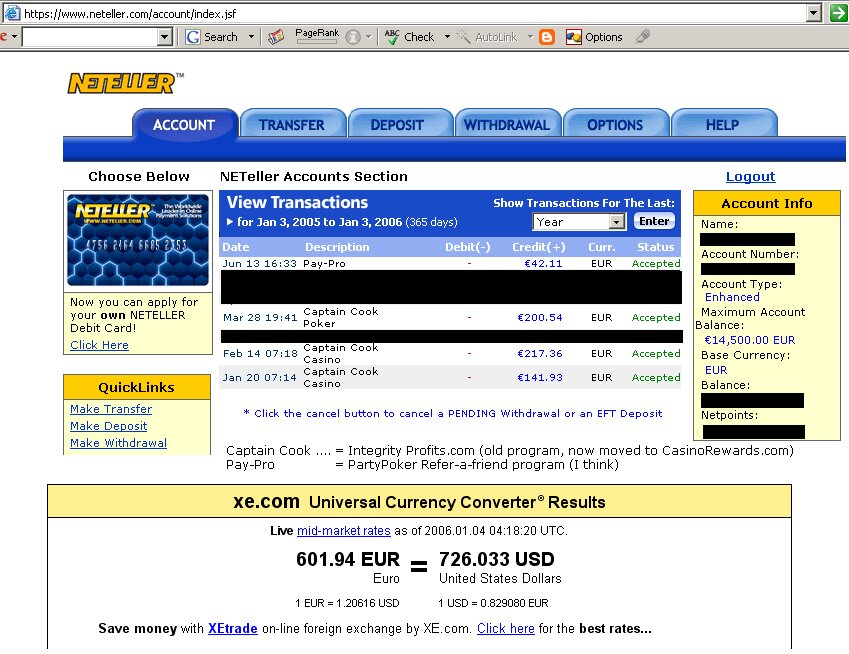This screenshot has width=849, height=654.
Task: Click the highlighter pen toolbar icon
Action: 643,36
